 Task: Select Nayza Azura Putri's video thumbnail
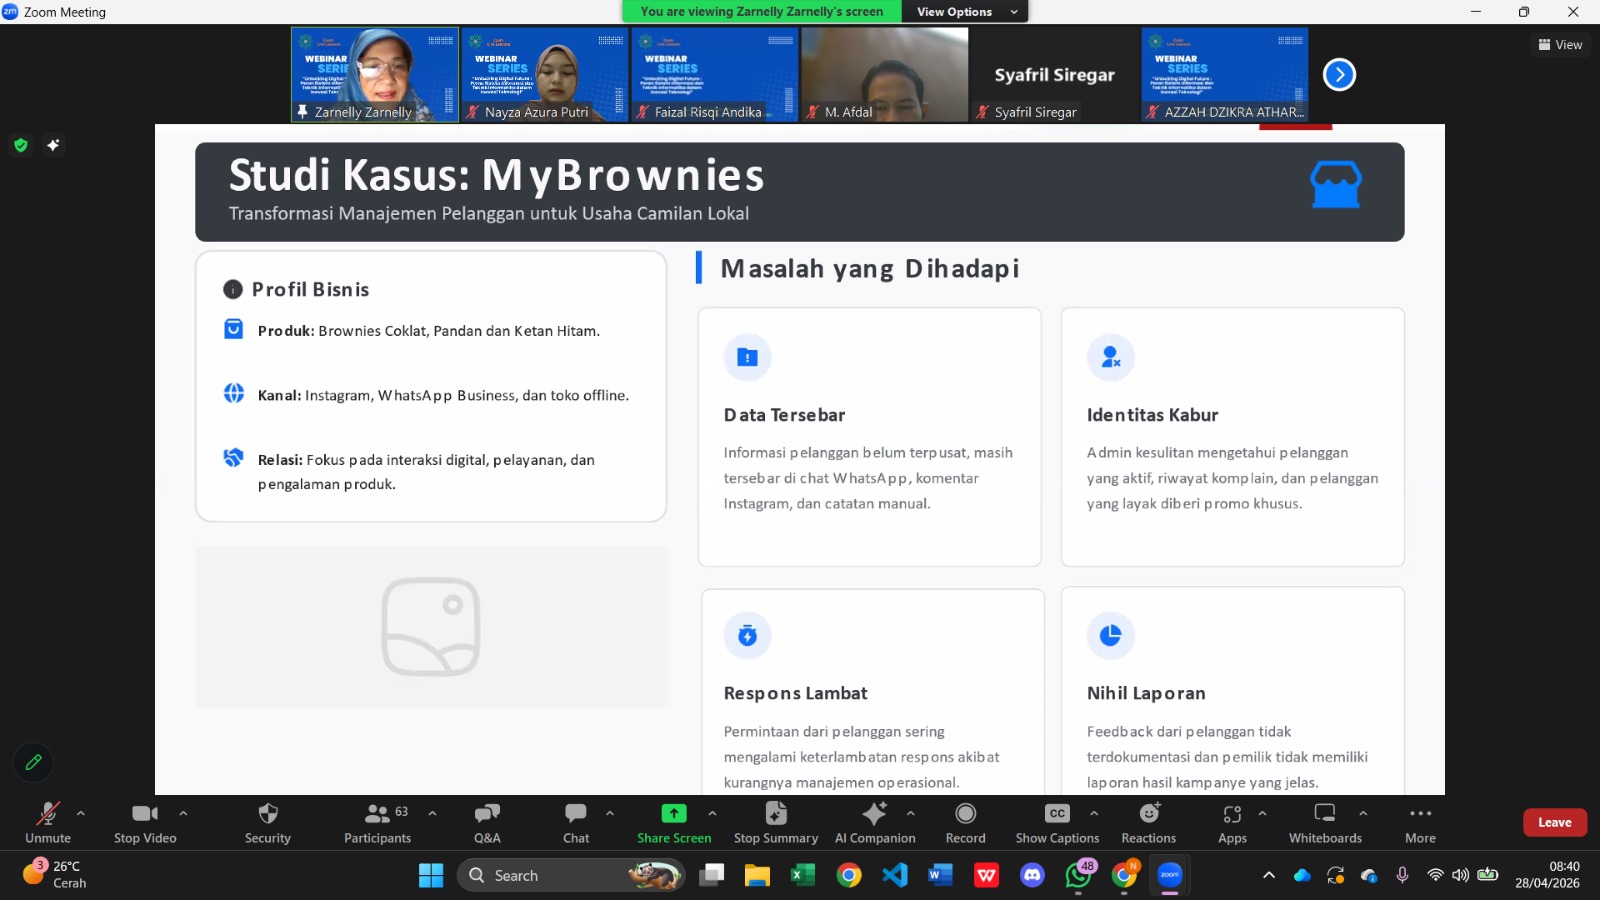(545, 75)
